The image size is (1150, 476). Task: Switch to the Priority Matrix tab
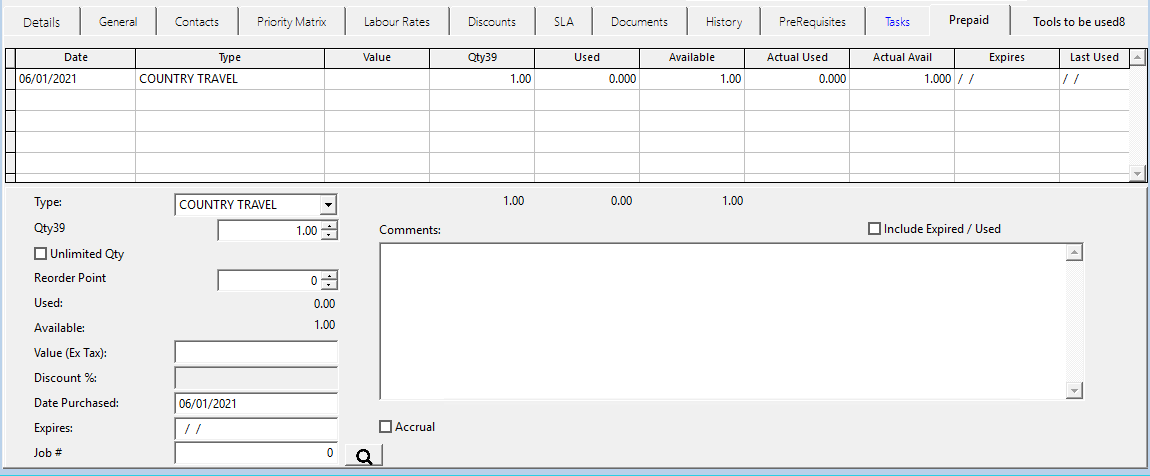tap(291, 22)
